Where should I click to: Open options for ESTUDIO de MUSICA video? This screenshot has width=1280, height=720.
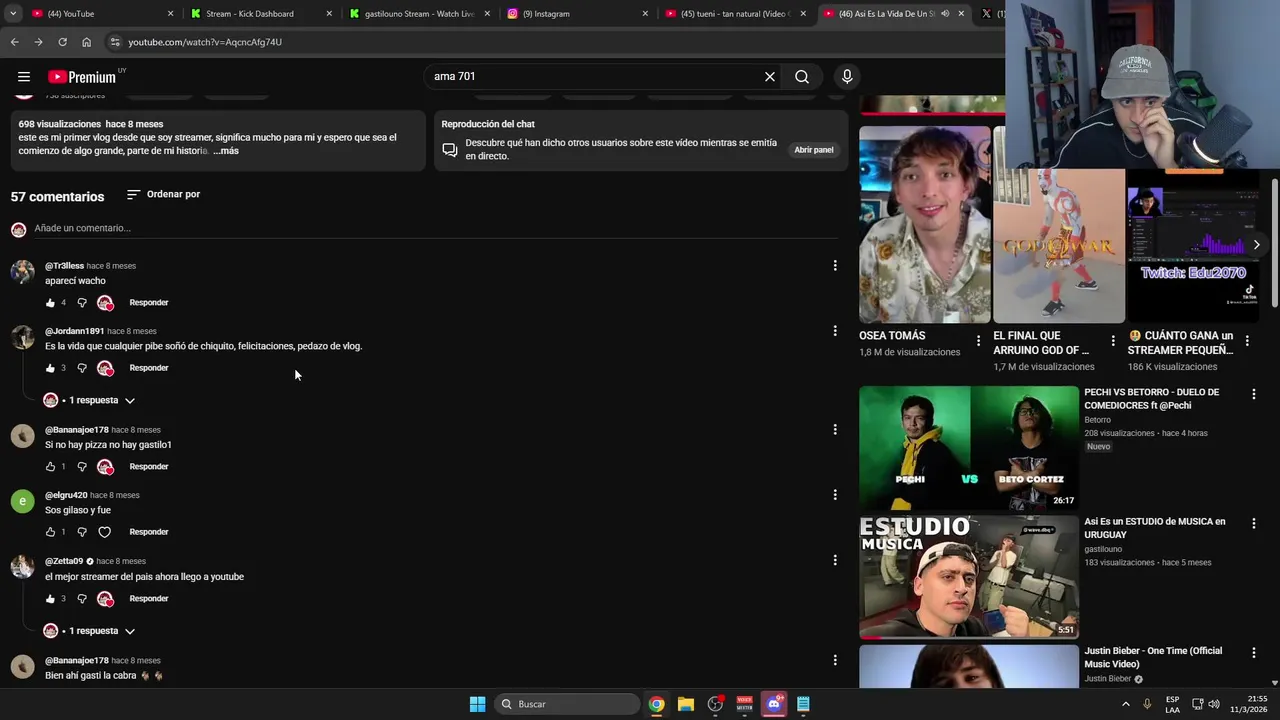pyautogui.click(x=1253, y=524)
